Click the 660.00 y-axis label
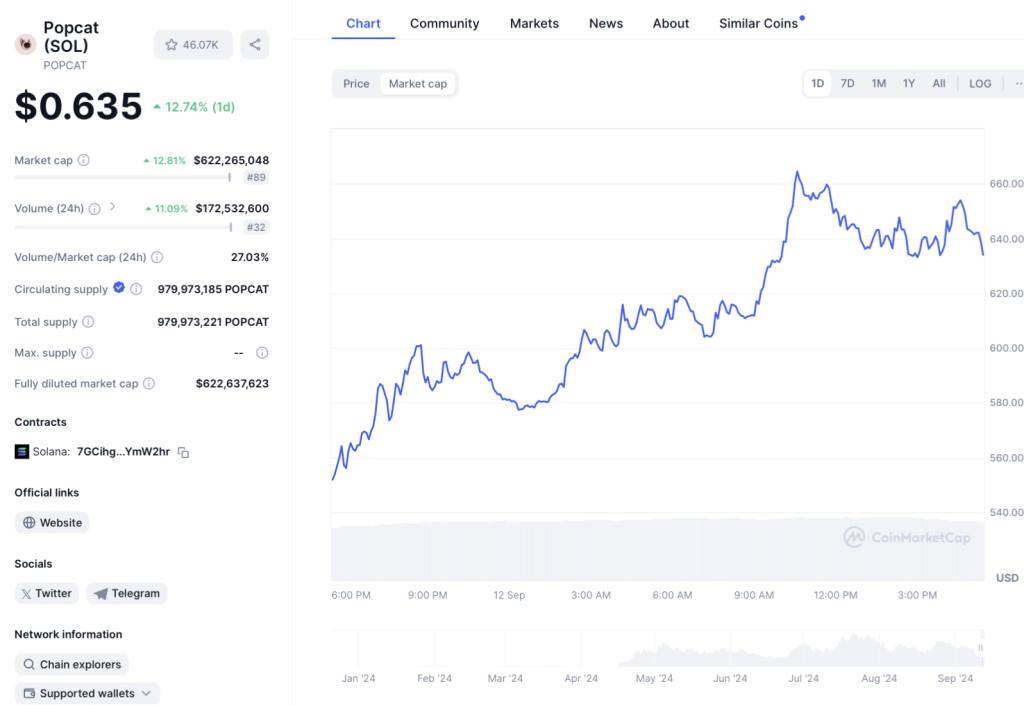This screenshot has width=1024, height=705. [1006, 184]
